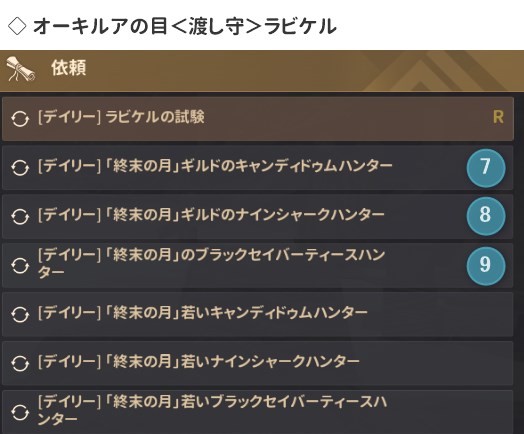Click the 依頼 section header
Image resolution: width=524 pixels, height=434 pixels.
click(262, 71)
